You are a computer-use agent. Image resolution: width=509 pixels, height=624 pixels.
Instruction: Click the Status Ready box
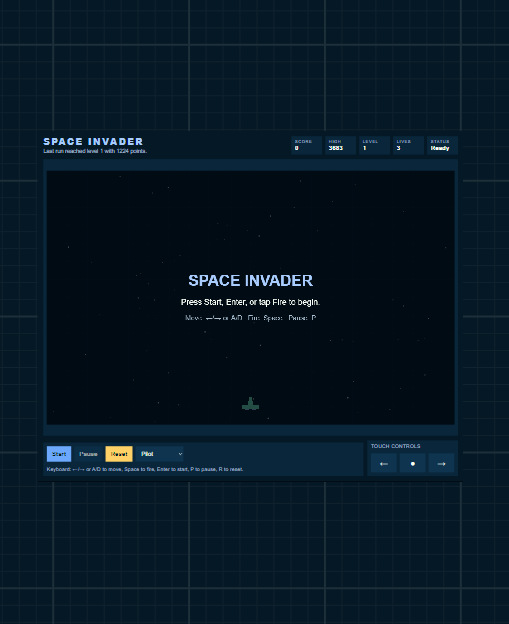(443, 145)
